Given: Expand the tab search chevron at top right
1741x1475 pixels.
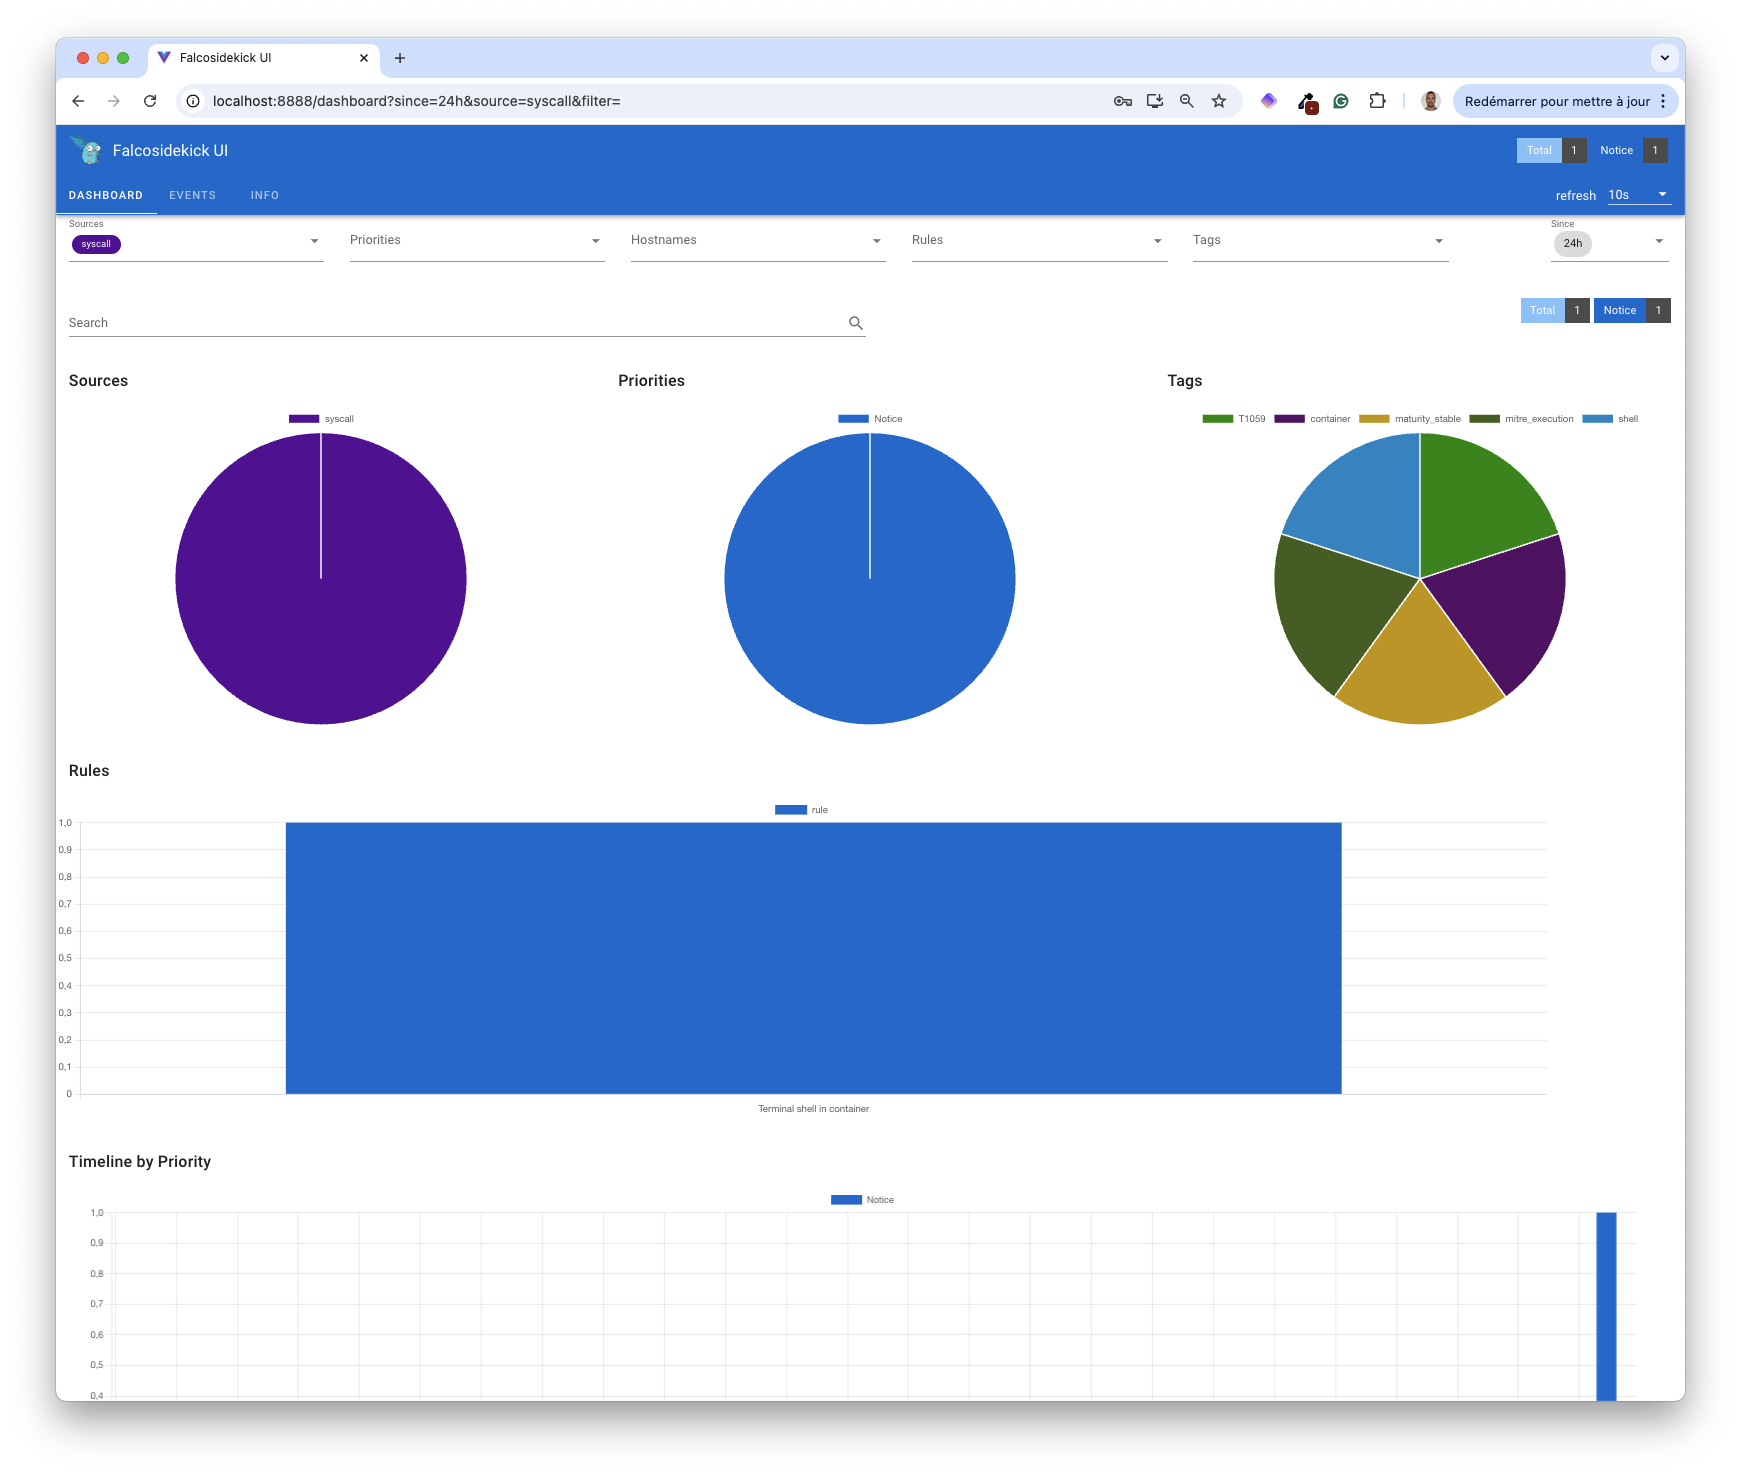Looking at the screenshot, I should [x=1665, y=58].
